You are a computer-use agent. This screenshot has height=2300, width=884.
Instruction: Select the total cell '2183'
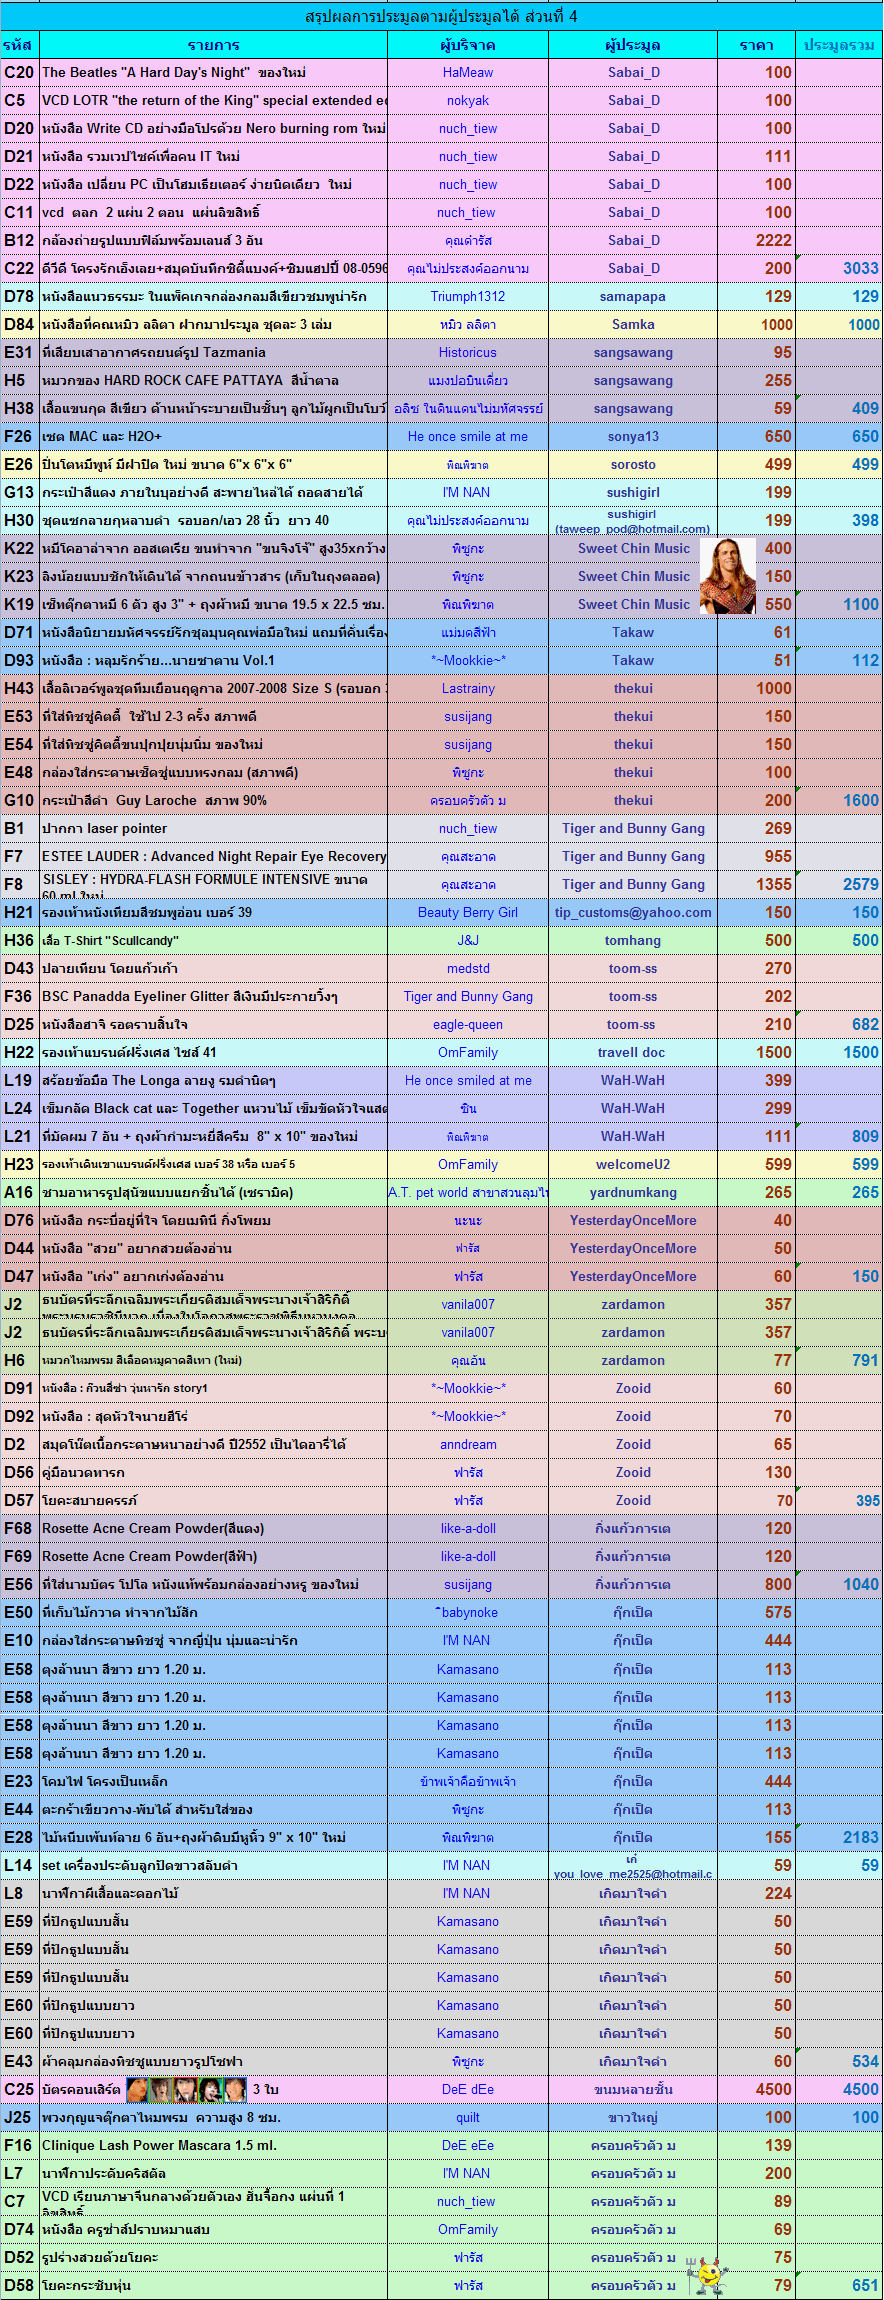[x=839, y=1837]
